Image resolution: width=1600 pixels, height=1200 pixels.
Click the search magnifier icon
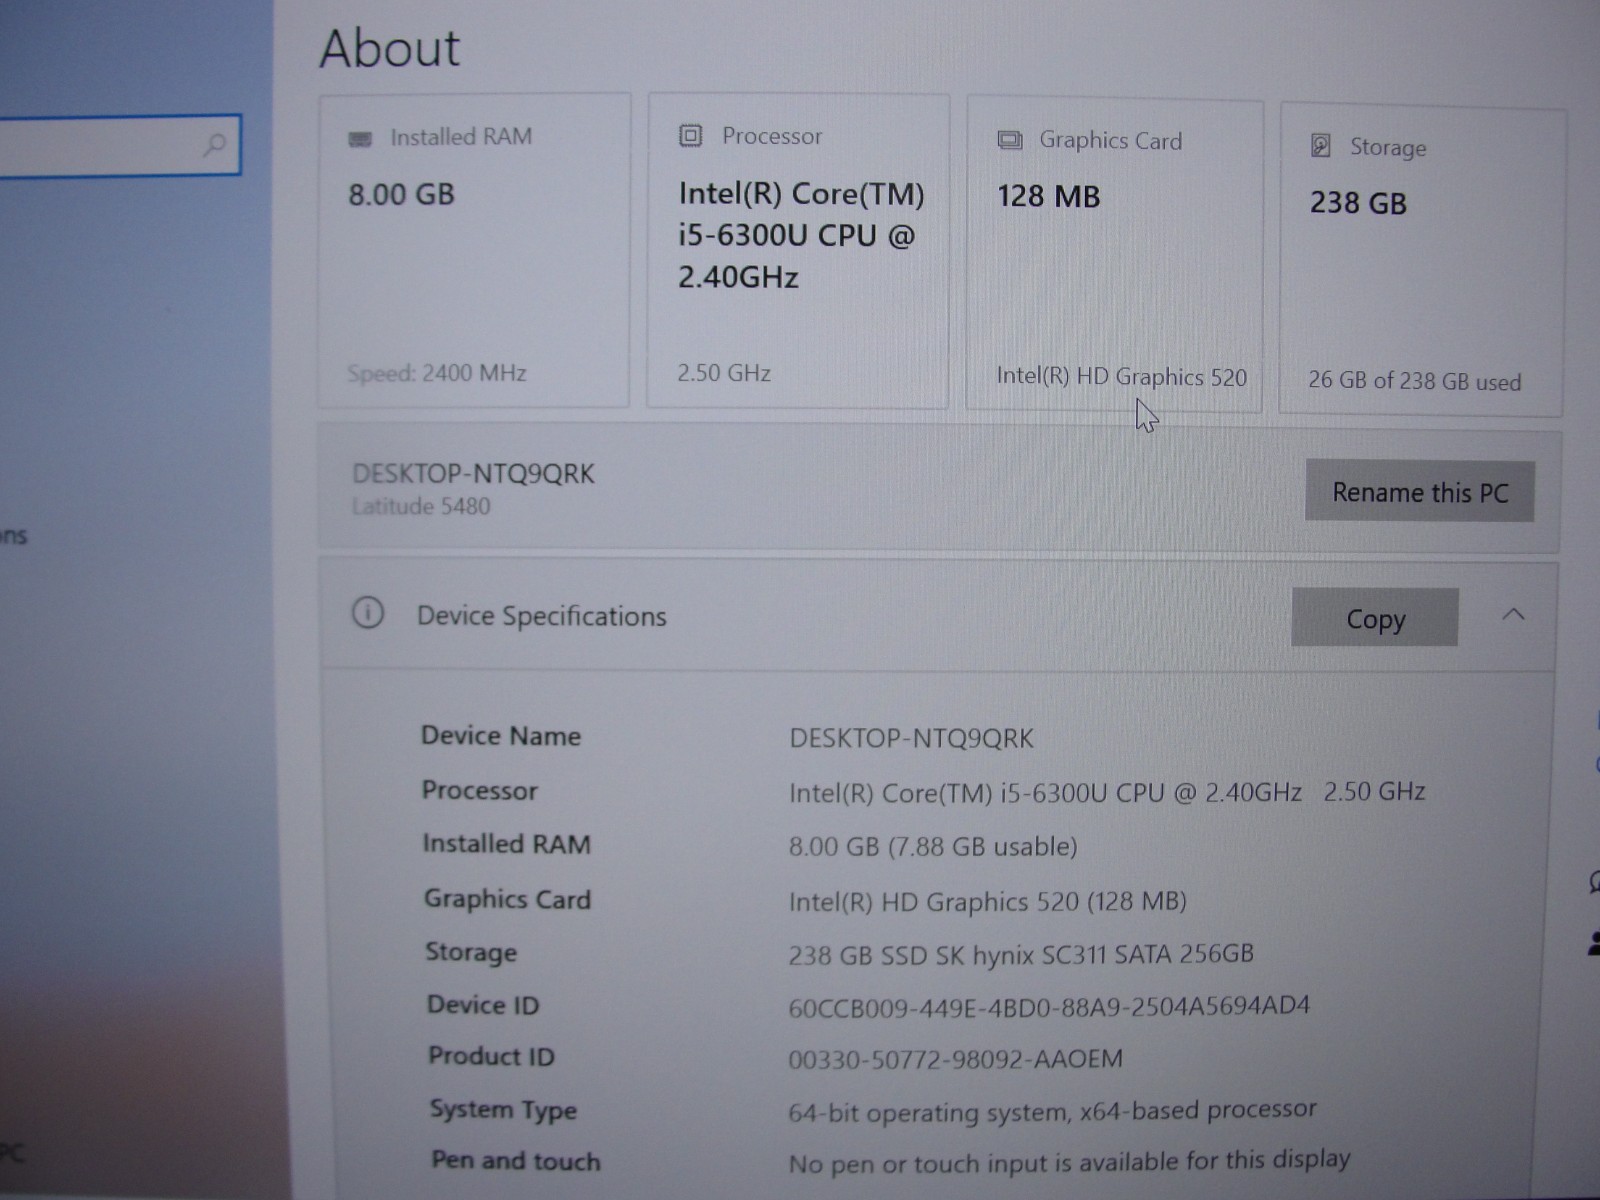[x=214, y=146]
